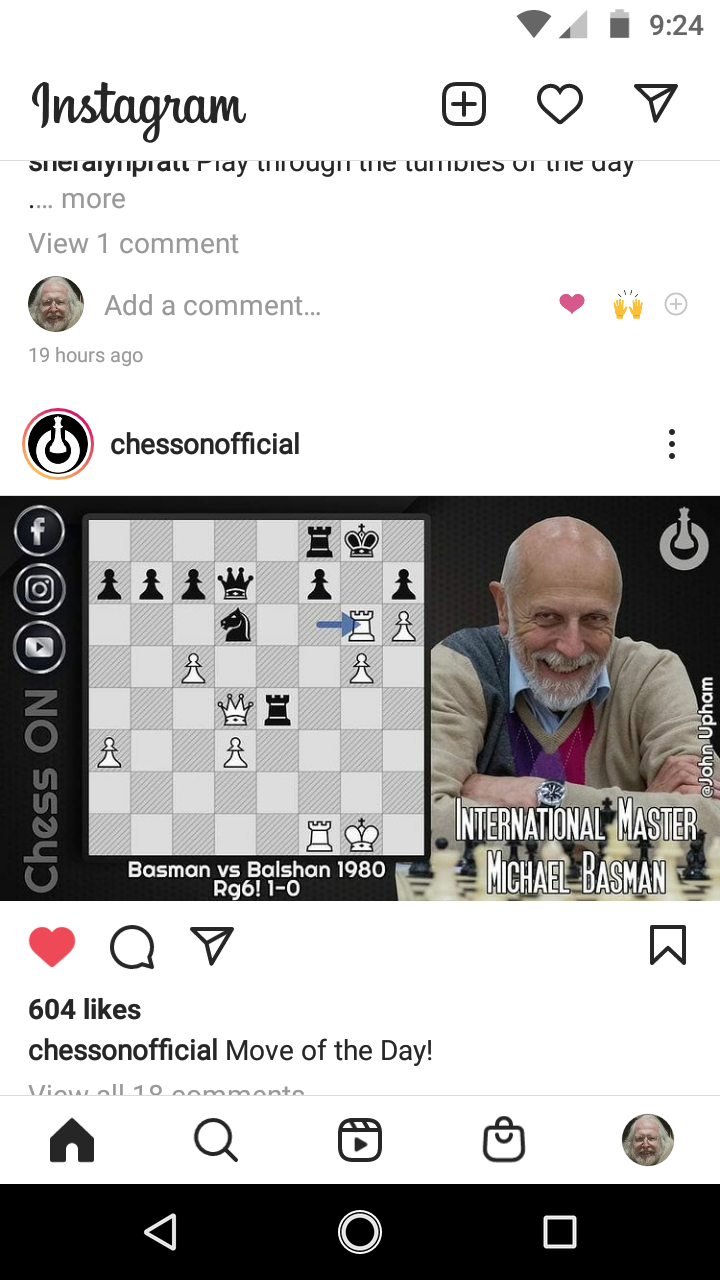
Task: Tap the "Add a comment…" field
Action: [212, 305]
